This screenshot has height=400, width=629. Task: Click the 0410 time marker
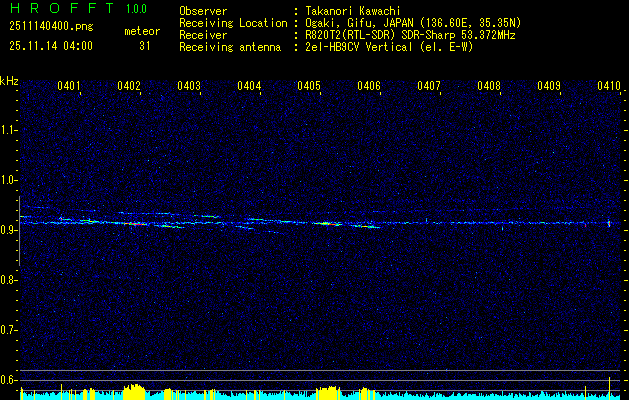609,87
